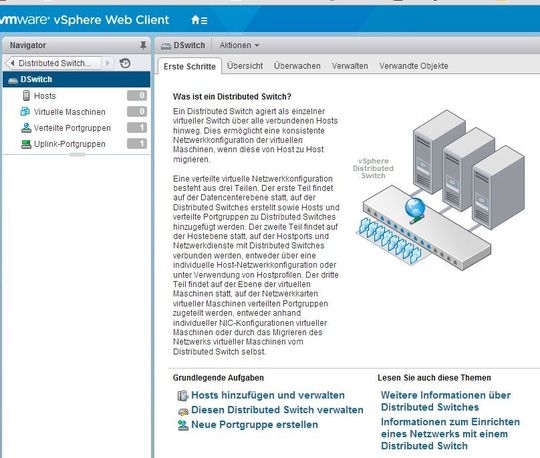Viewport: 540px width, 458px height.
Task: Click the Virtuelle Maschinen count badge
Action: (137, 111)
